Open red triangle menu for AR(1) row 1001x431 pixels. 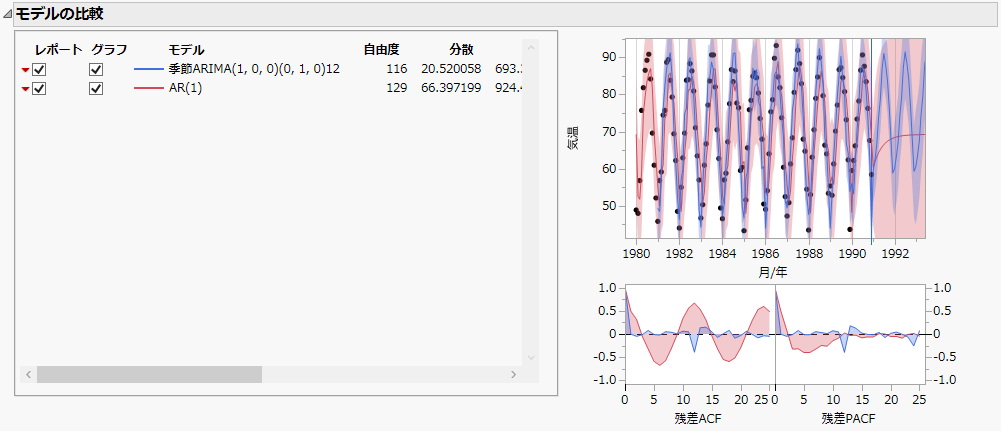click(25, 89)
